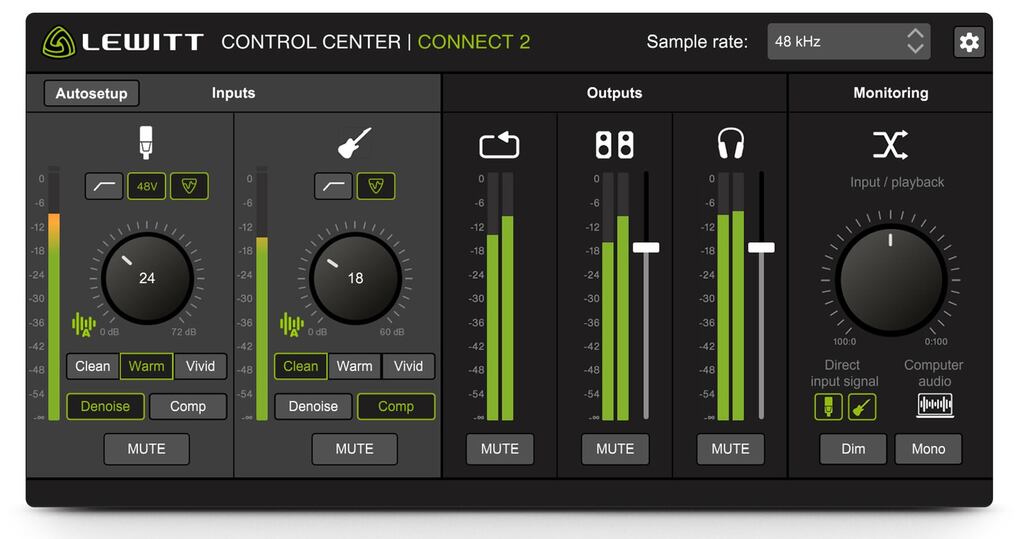Toggle Denoise on microphone input
Viewport: 1024px width, 539px height.
click(105, 406)
